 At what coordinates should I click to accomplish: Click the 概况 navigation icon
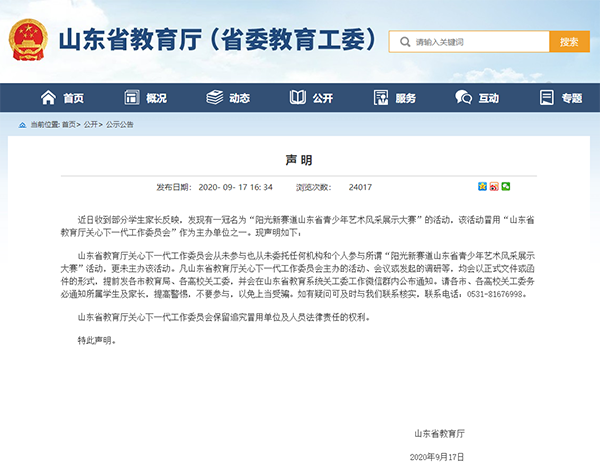tap(131, 98)
